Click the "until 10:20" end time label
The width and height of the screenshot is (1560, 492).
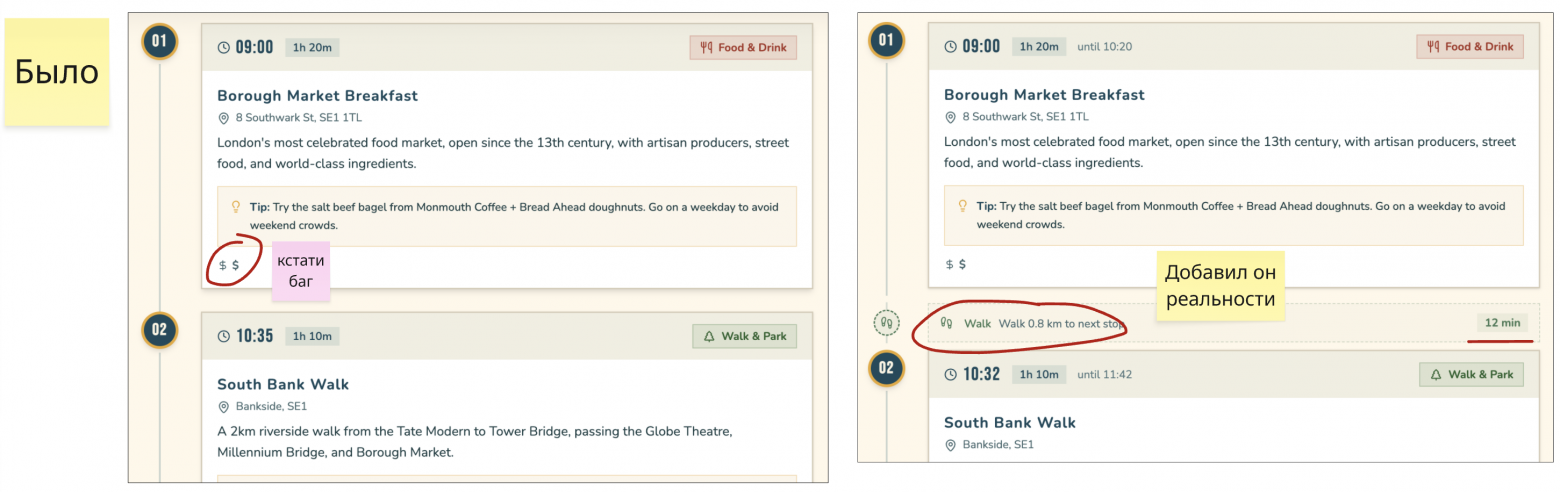click(1104, 47)
